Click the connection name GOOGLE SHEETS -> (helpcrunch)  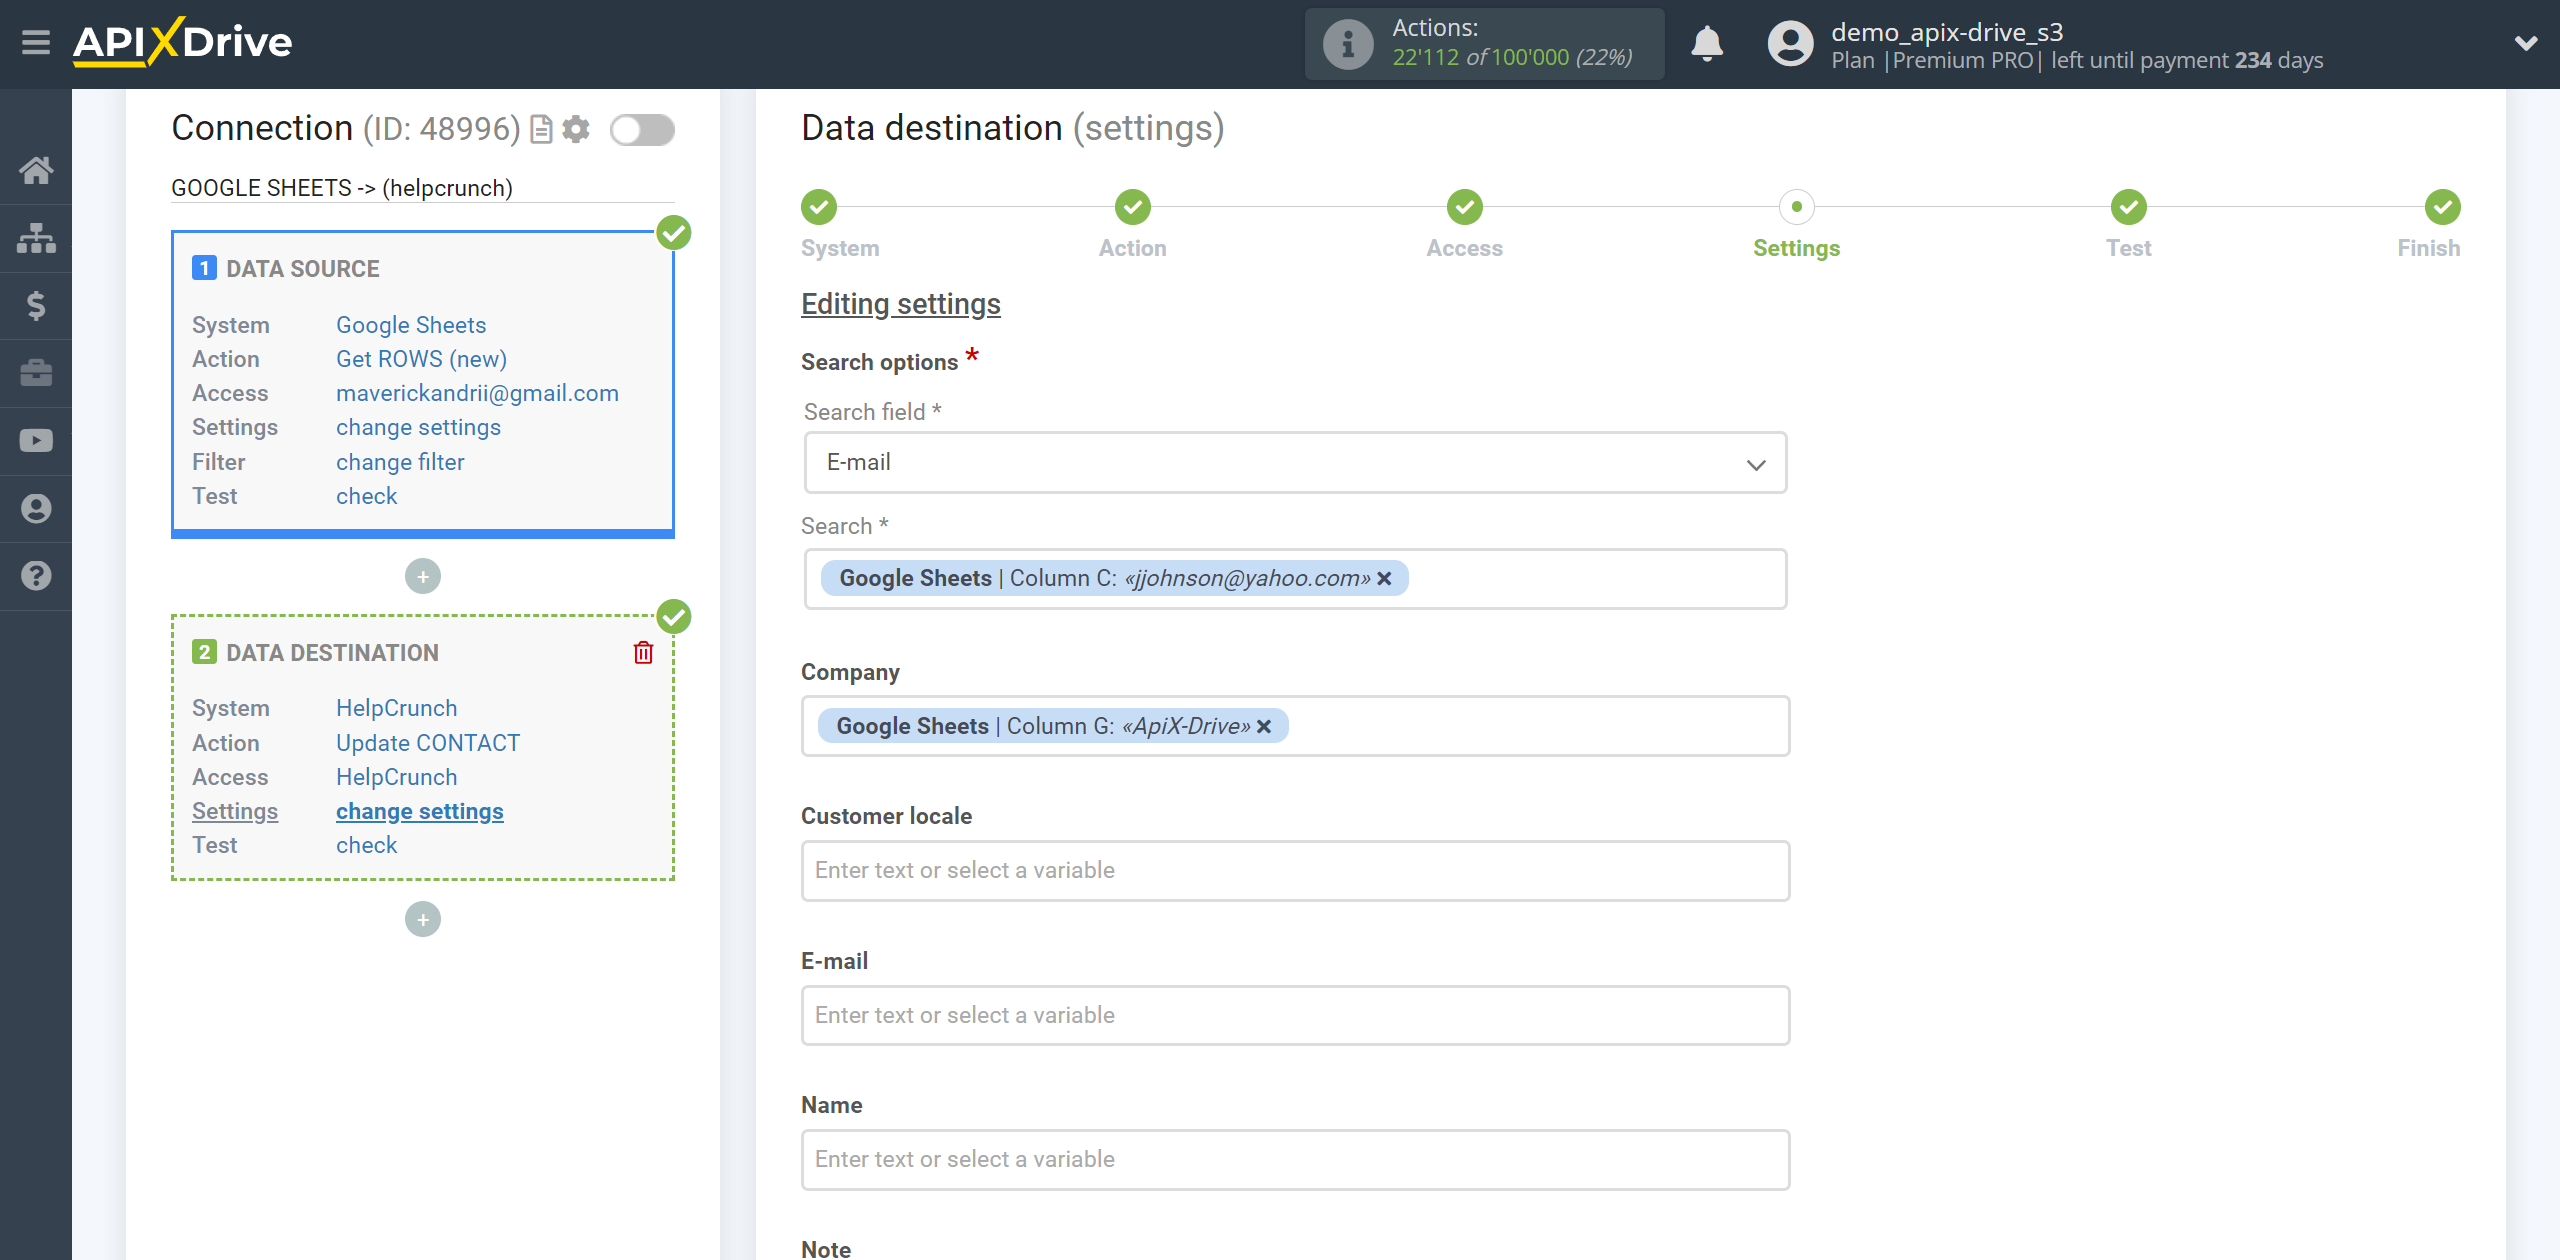click(x=342, y=188)
